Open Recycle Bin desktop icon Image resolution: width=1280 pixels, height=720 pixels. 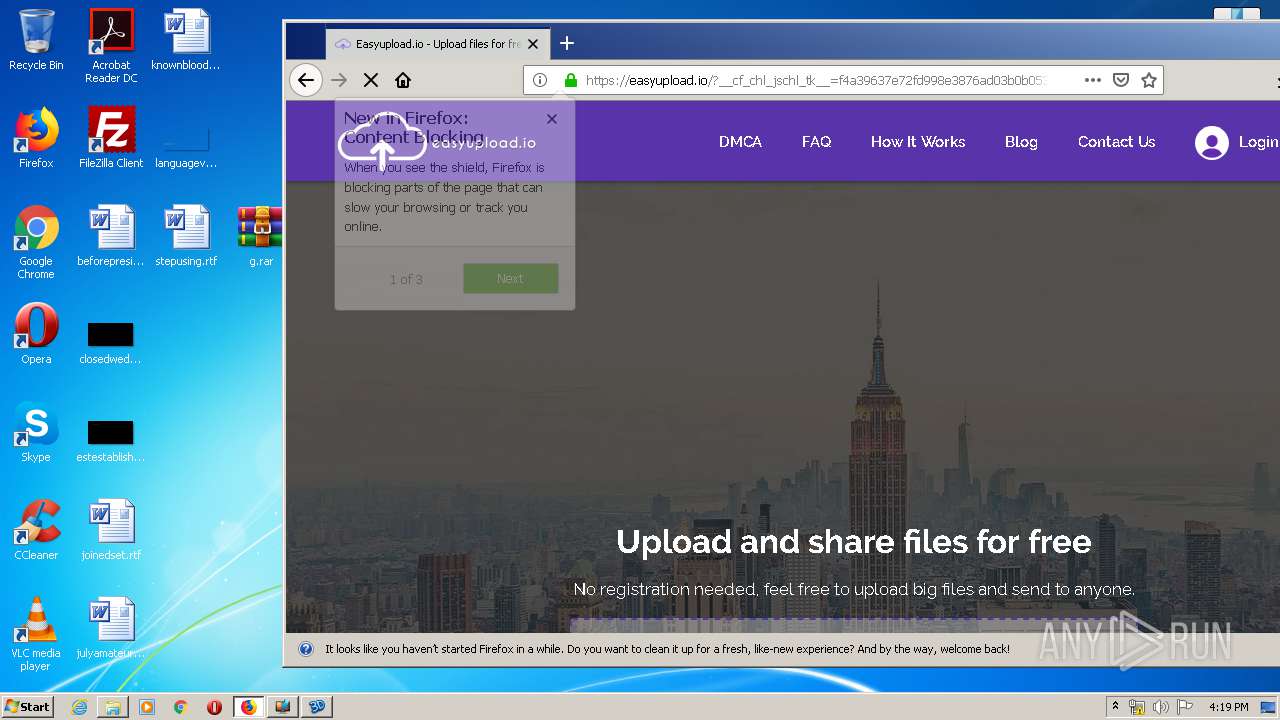(36, 40)
